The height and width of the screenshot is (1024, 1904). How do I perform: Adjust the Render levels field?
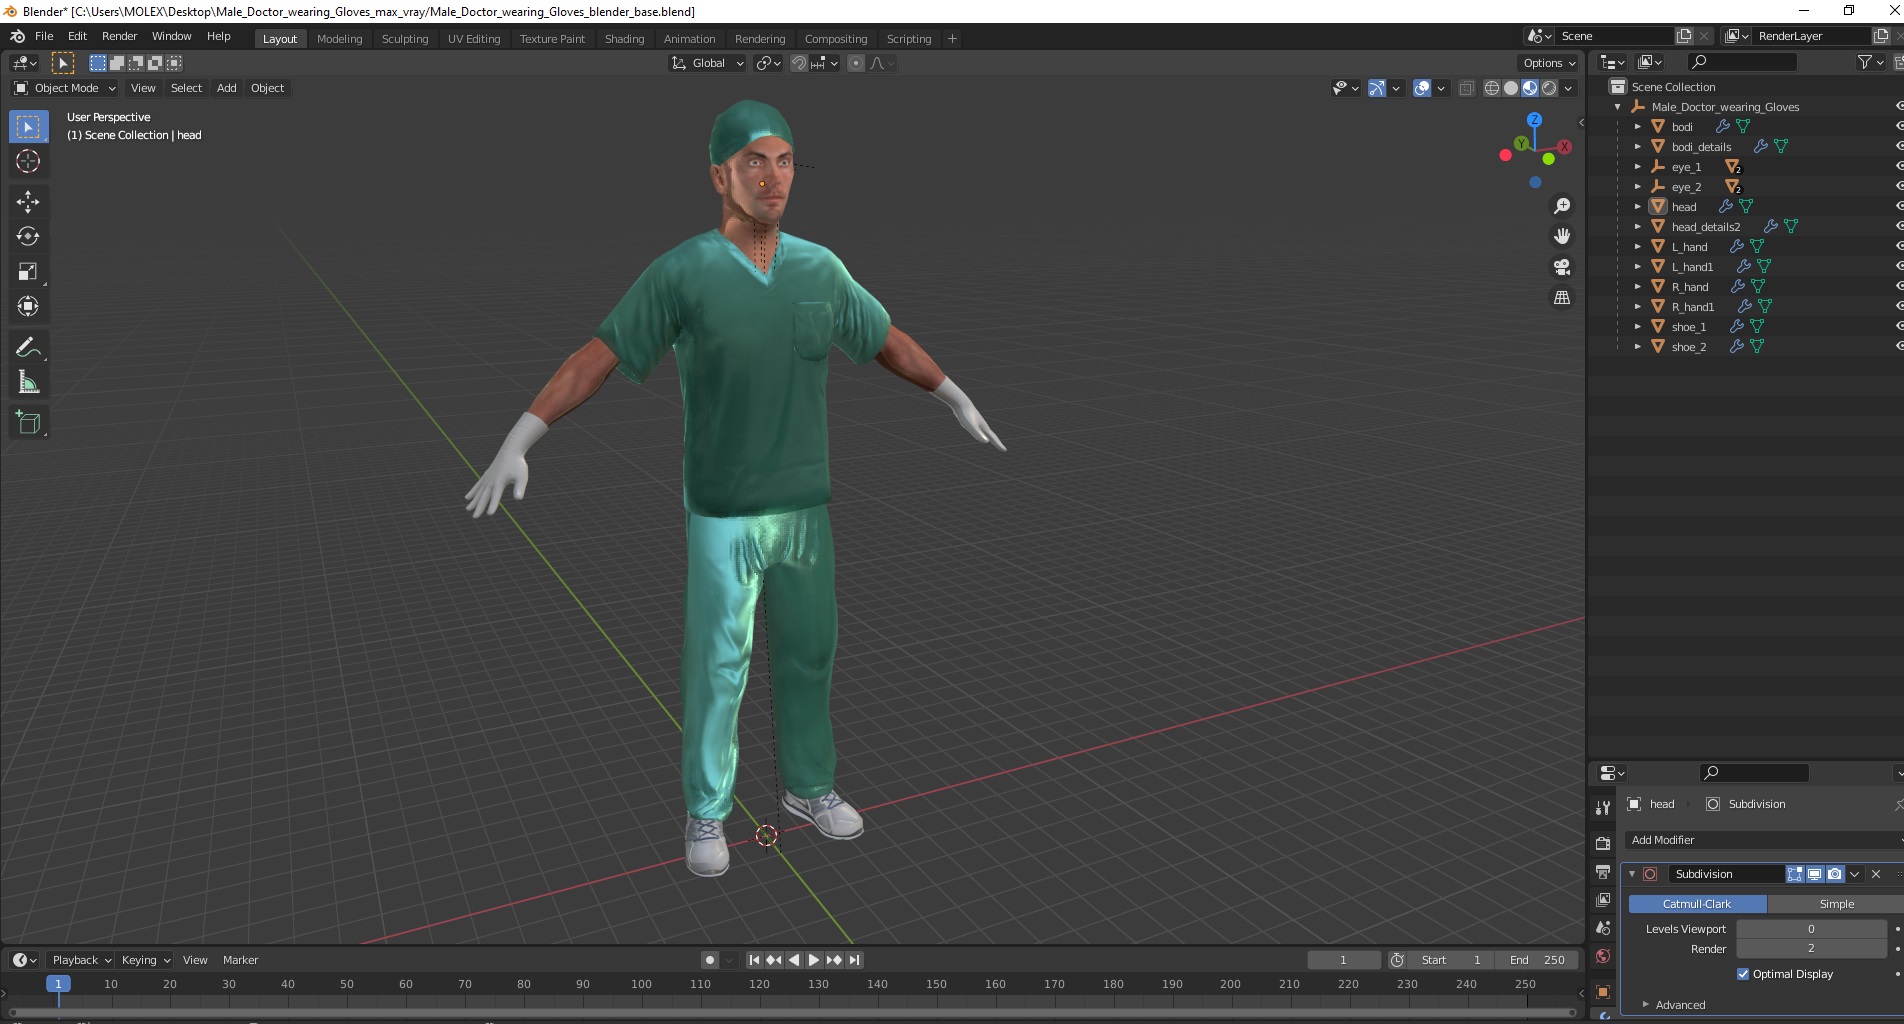pos(1811,949)
